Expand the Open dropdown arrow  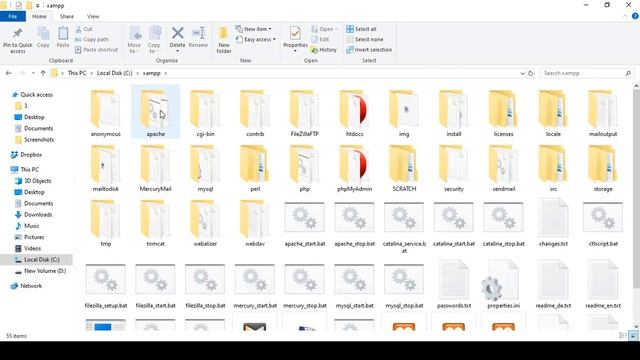tap(336, 29)
